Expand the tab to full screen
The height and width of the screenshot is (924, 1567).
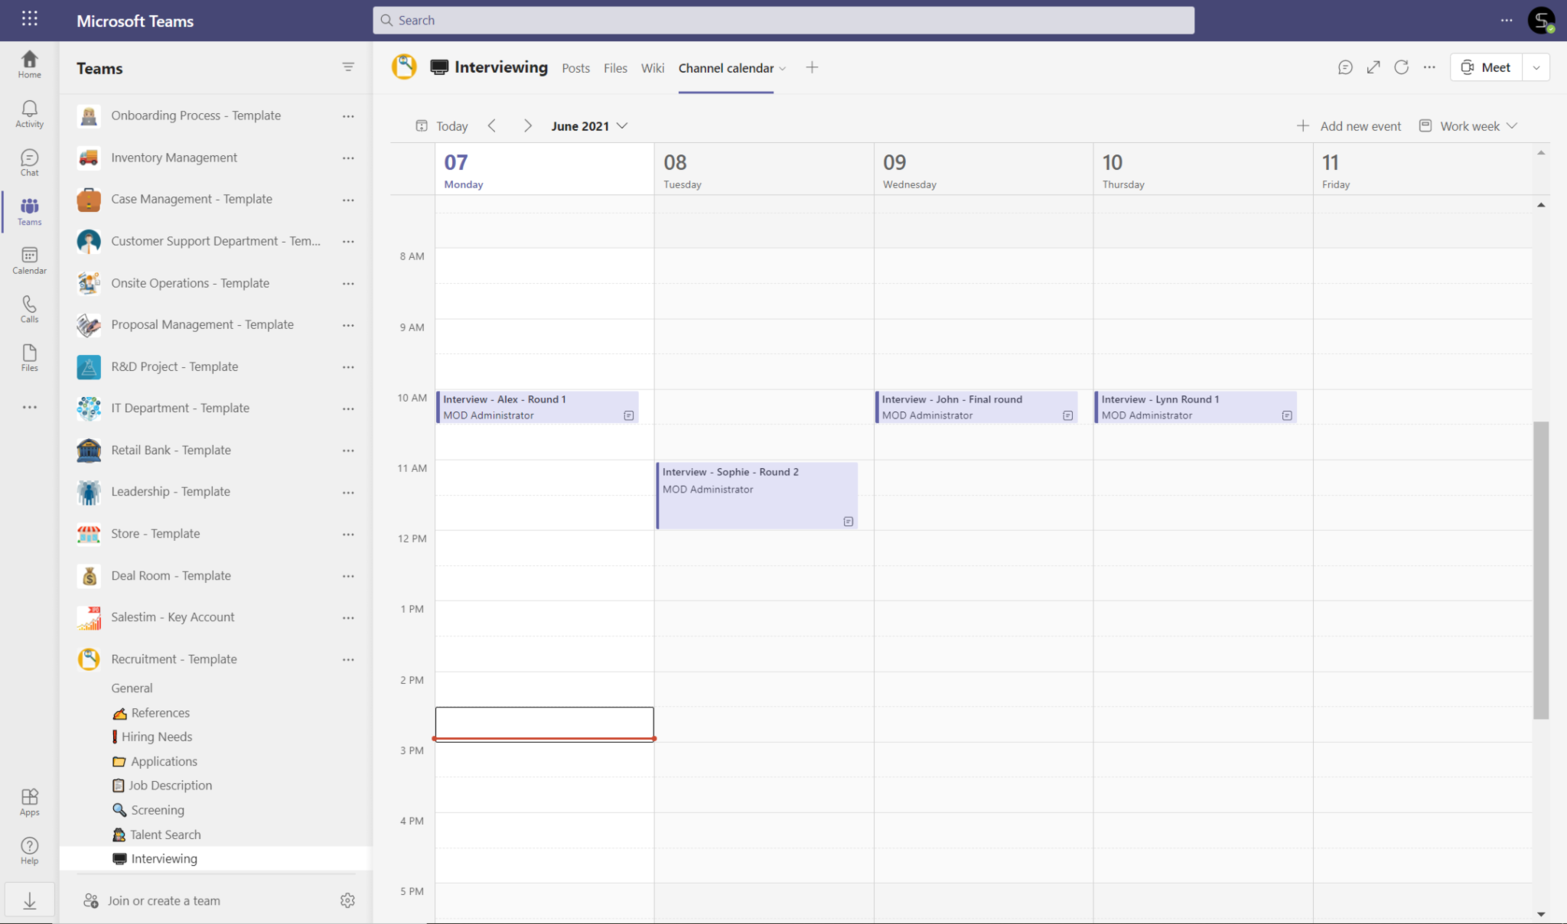(1373, 67)
